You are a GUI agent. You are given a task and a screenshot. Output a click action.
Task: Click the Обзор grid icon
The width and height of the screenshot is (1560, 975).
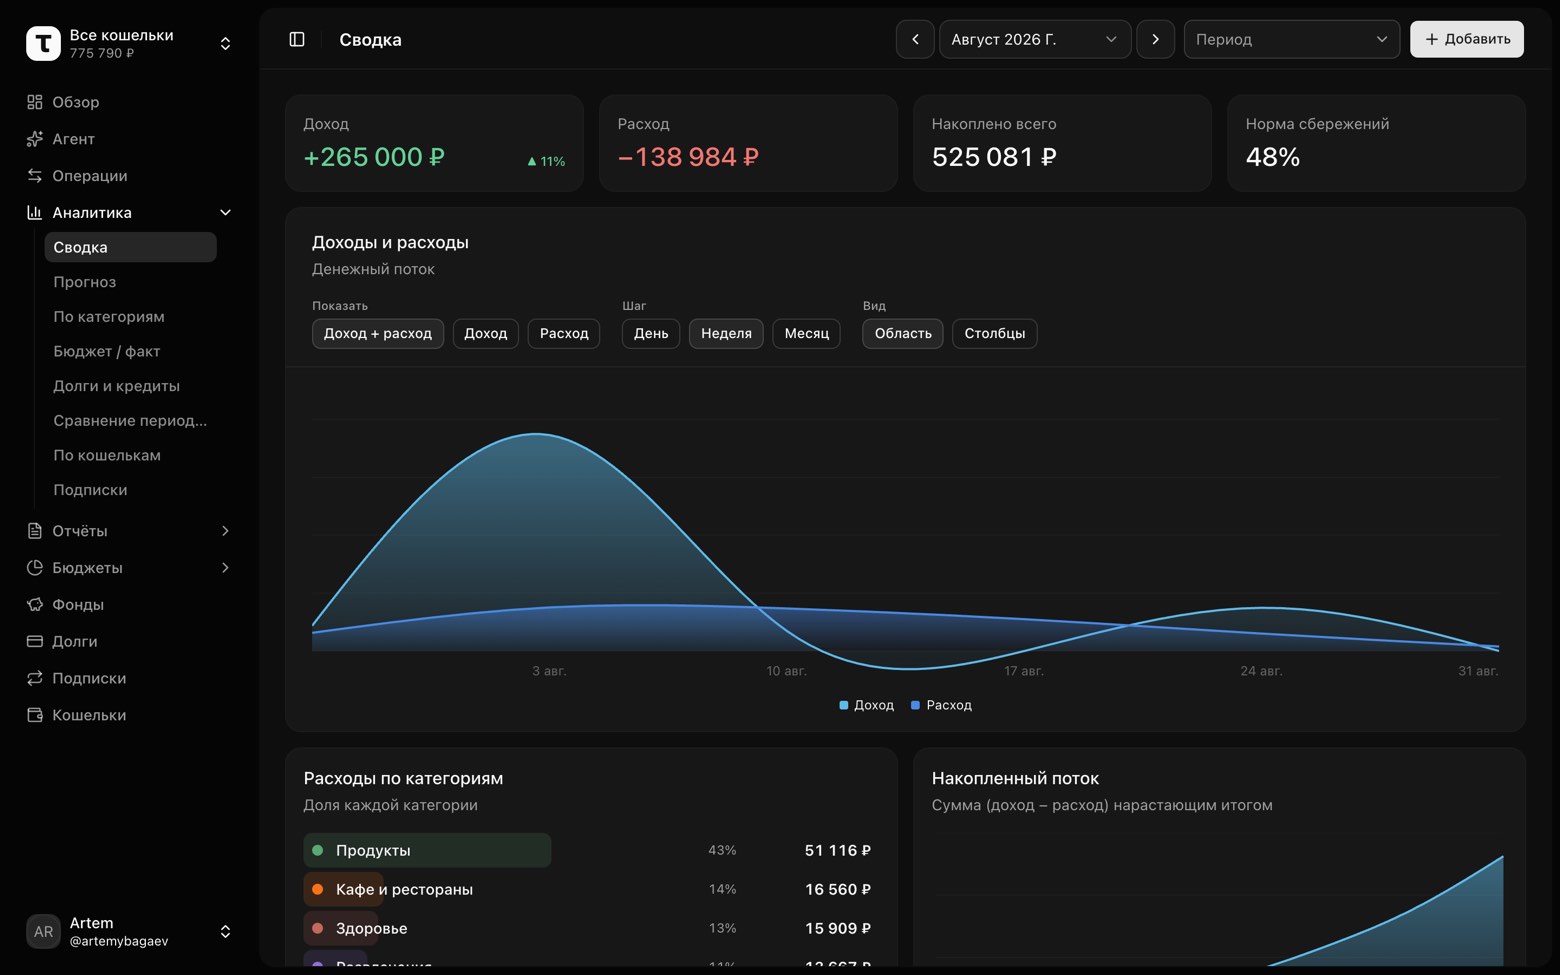coord(35,102)
